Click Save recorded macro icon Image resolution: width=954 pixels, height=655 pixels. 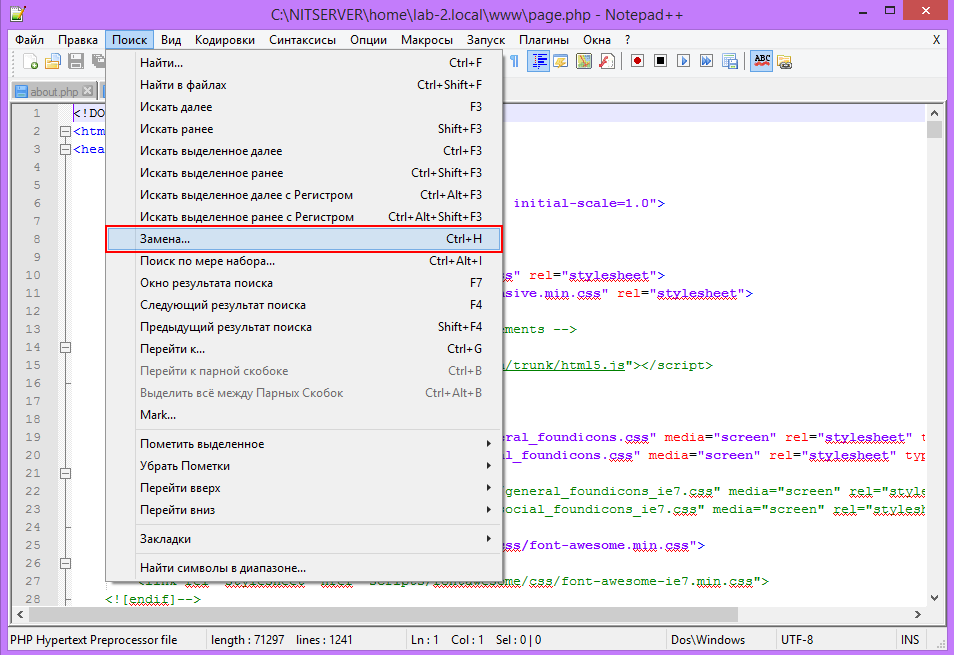click(x=730, y=61)
